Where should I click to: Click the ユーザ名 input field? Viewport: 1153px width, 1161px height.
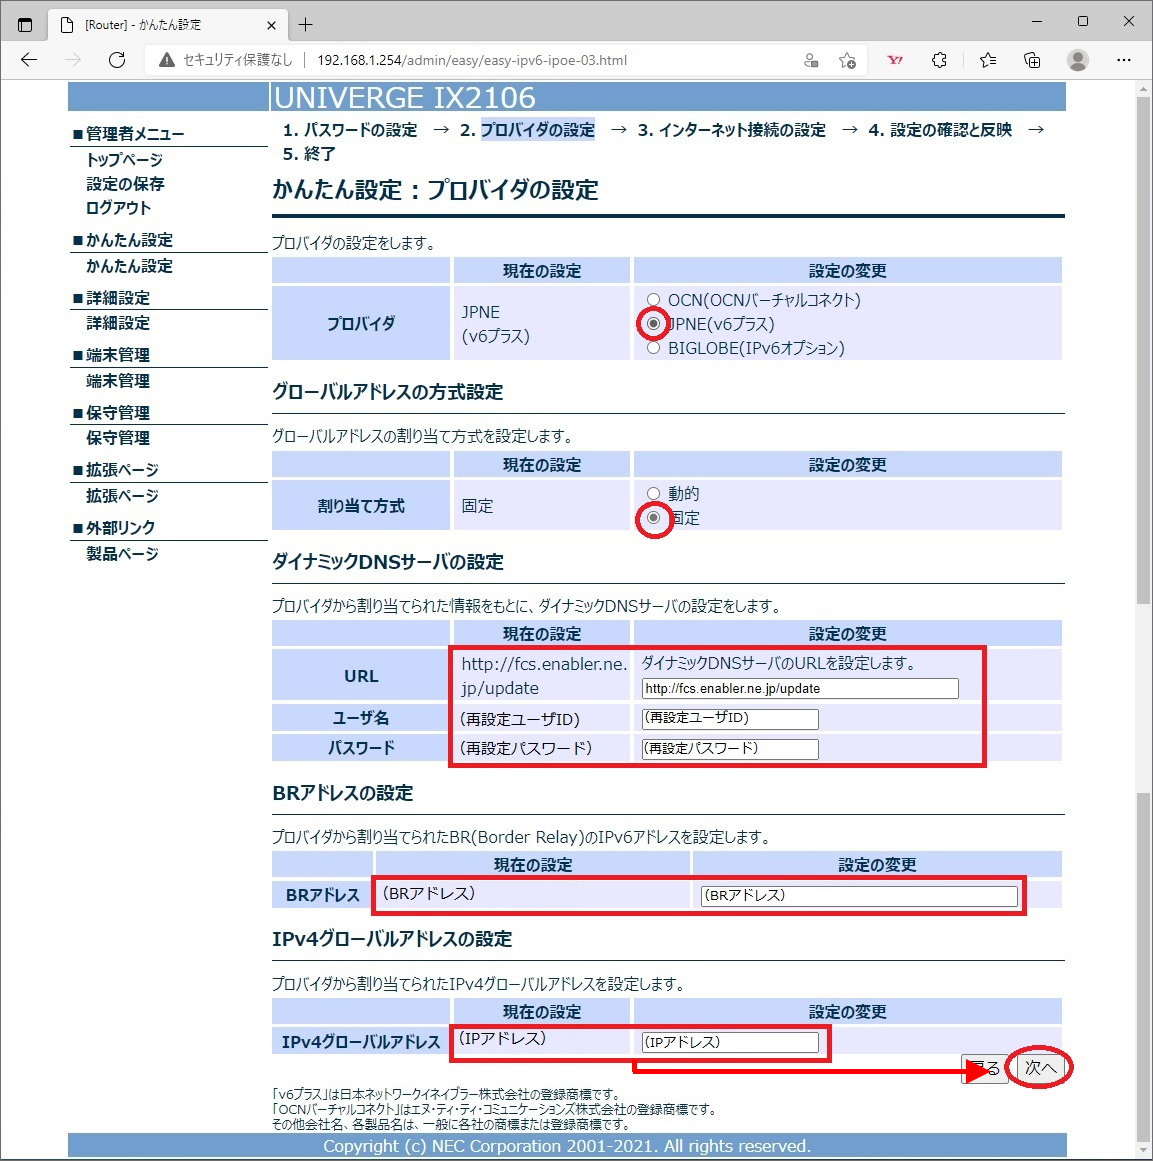tap(730, 718)
